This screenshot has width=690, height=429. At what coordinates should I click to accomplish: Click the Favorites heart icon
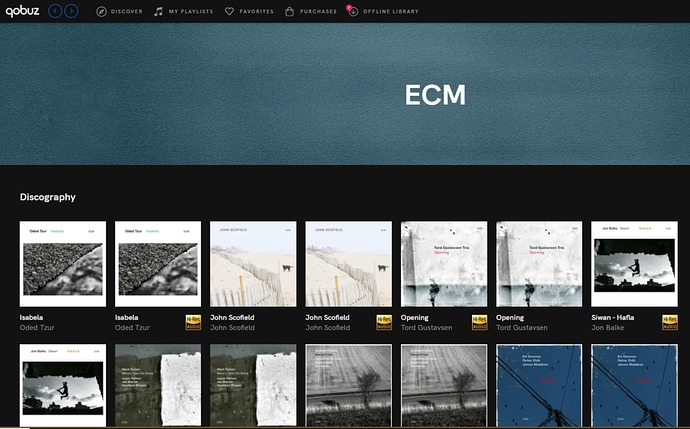229,11
